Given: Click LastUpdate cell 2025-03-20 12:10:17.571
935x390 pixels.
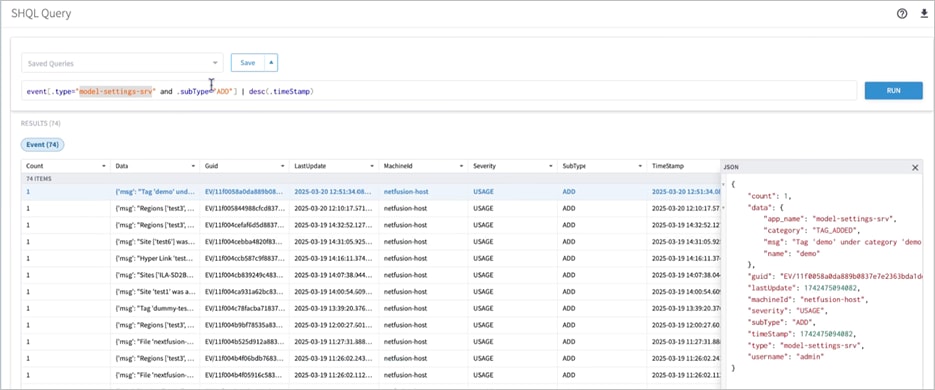Looking at the screenshot, I should point(334,209).
